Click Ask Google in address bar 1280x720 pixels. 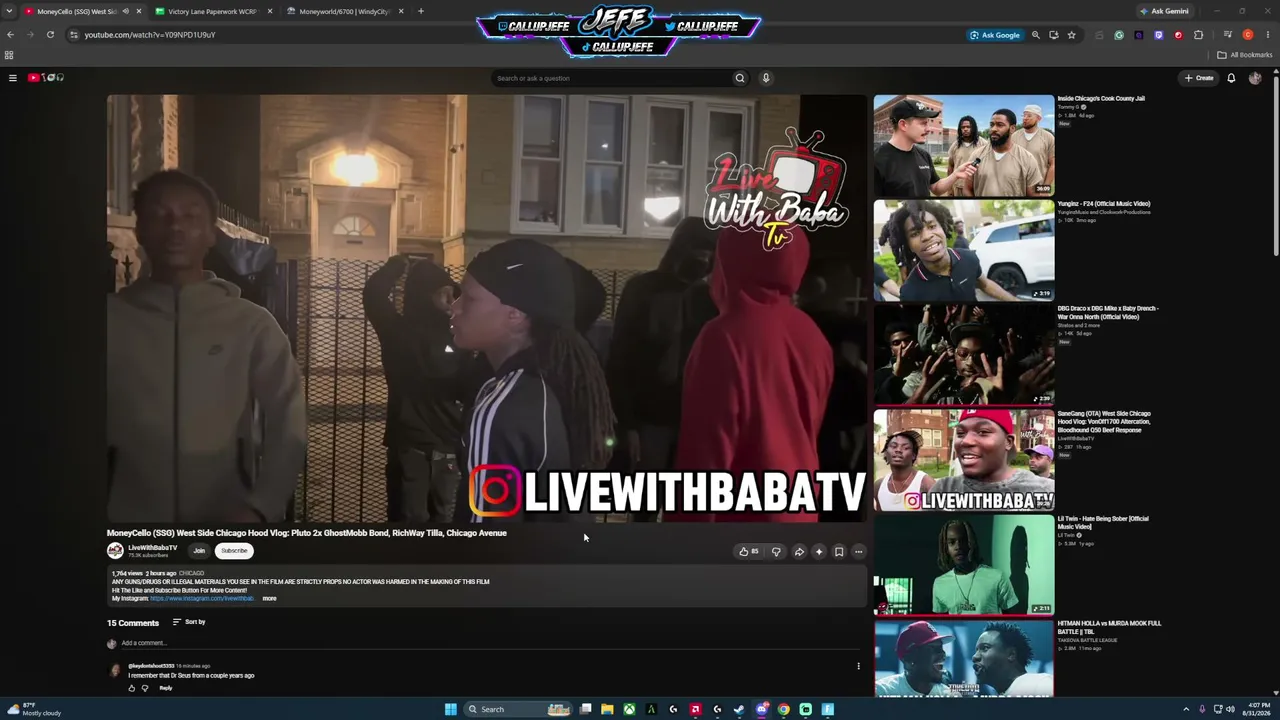point(994,35)
